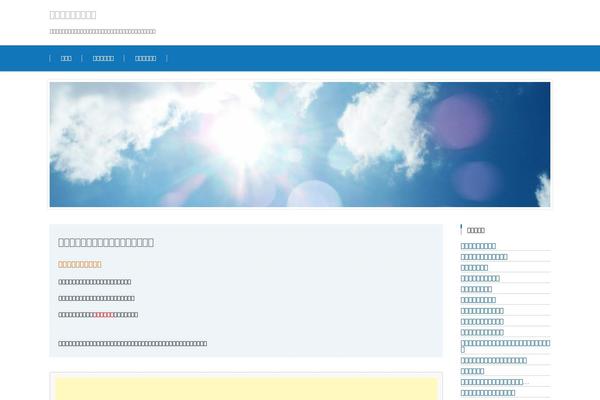Screen dimensions: 600x400
Task: Open the last item in the blue navigation bar
Action: coord(145,58)
